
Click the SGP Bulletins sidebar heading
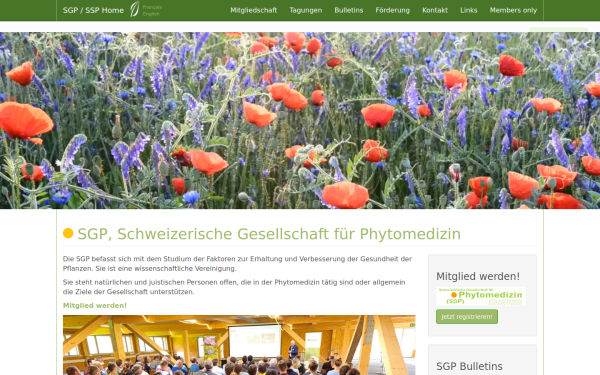click(x=469, y=366)
